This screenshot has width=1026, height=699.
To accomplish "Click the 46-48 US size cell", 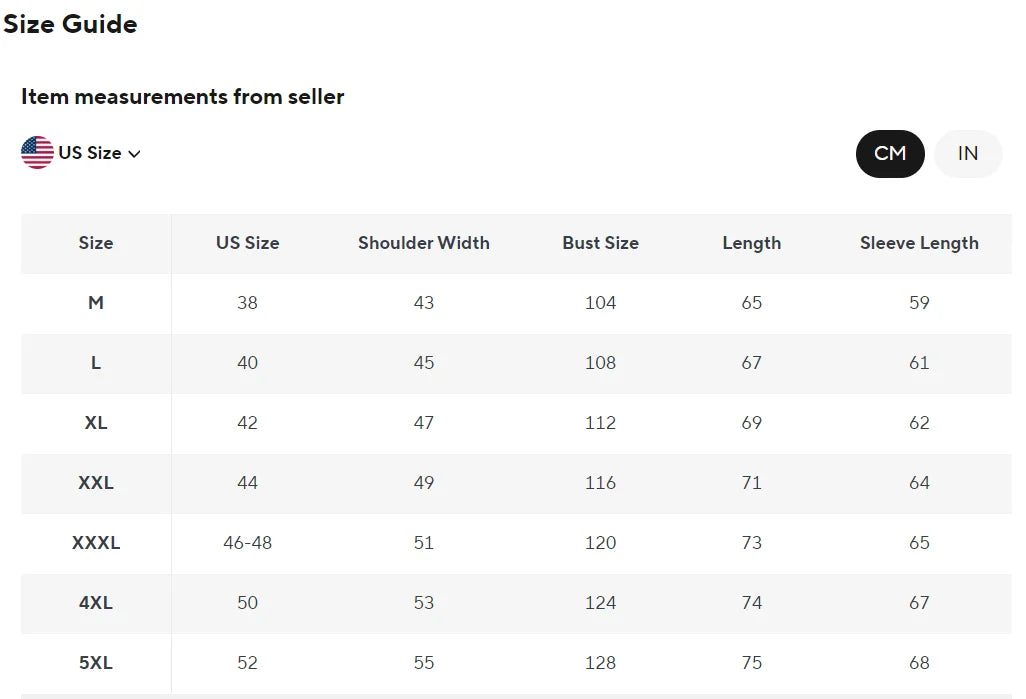I will (247, 543).
